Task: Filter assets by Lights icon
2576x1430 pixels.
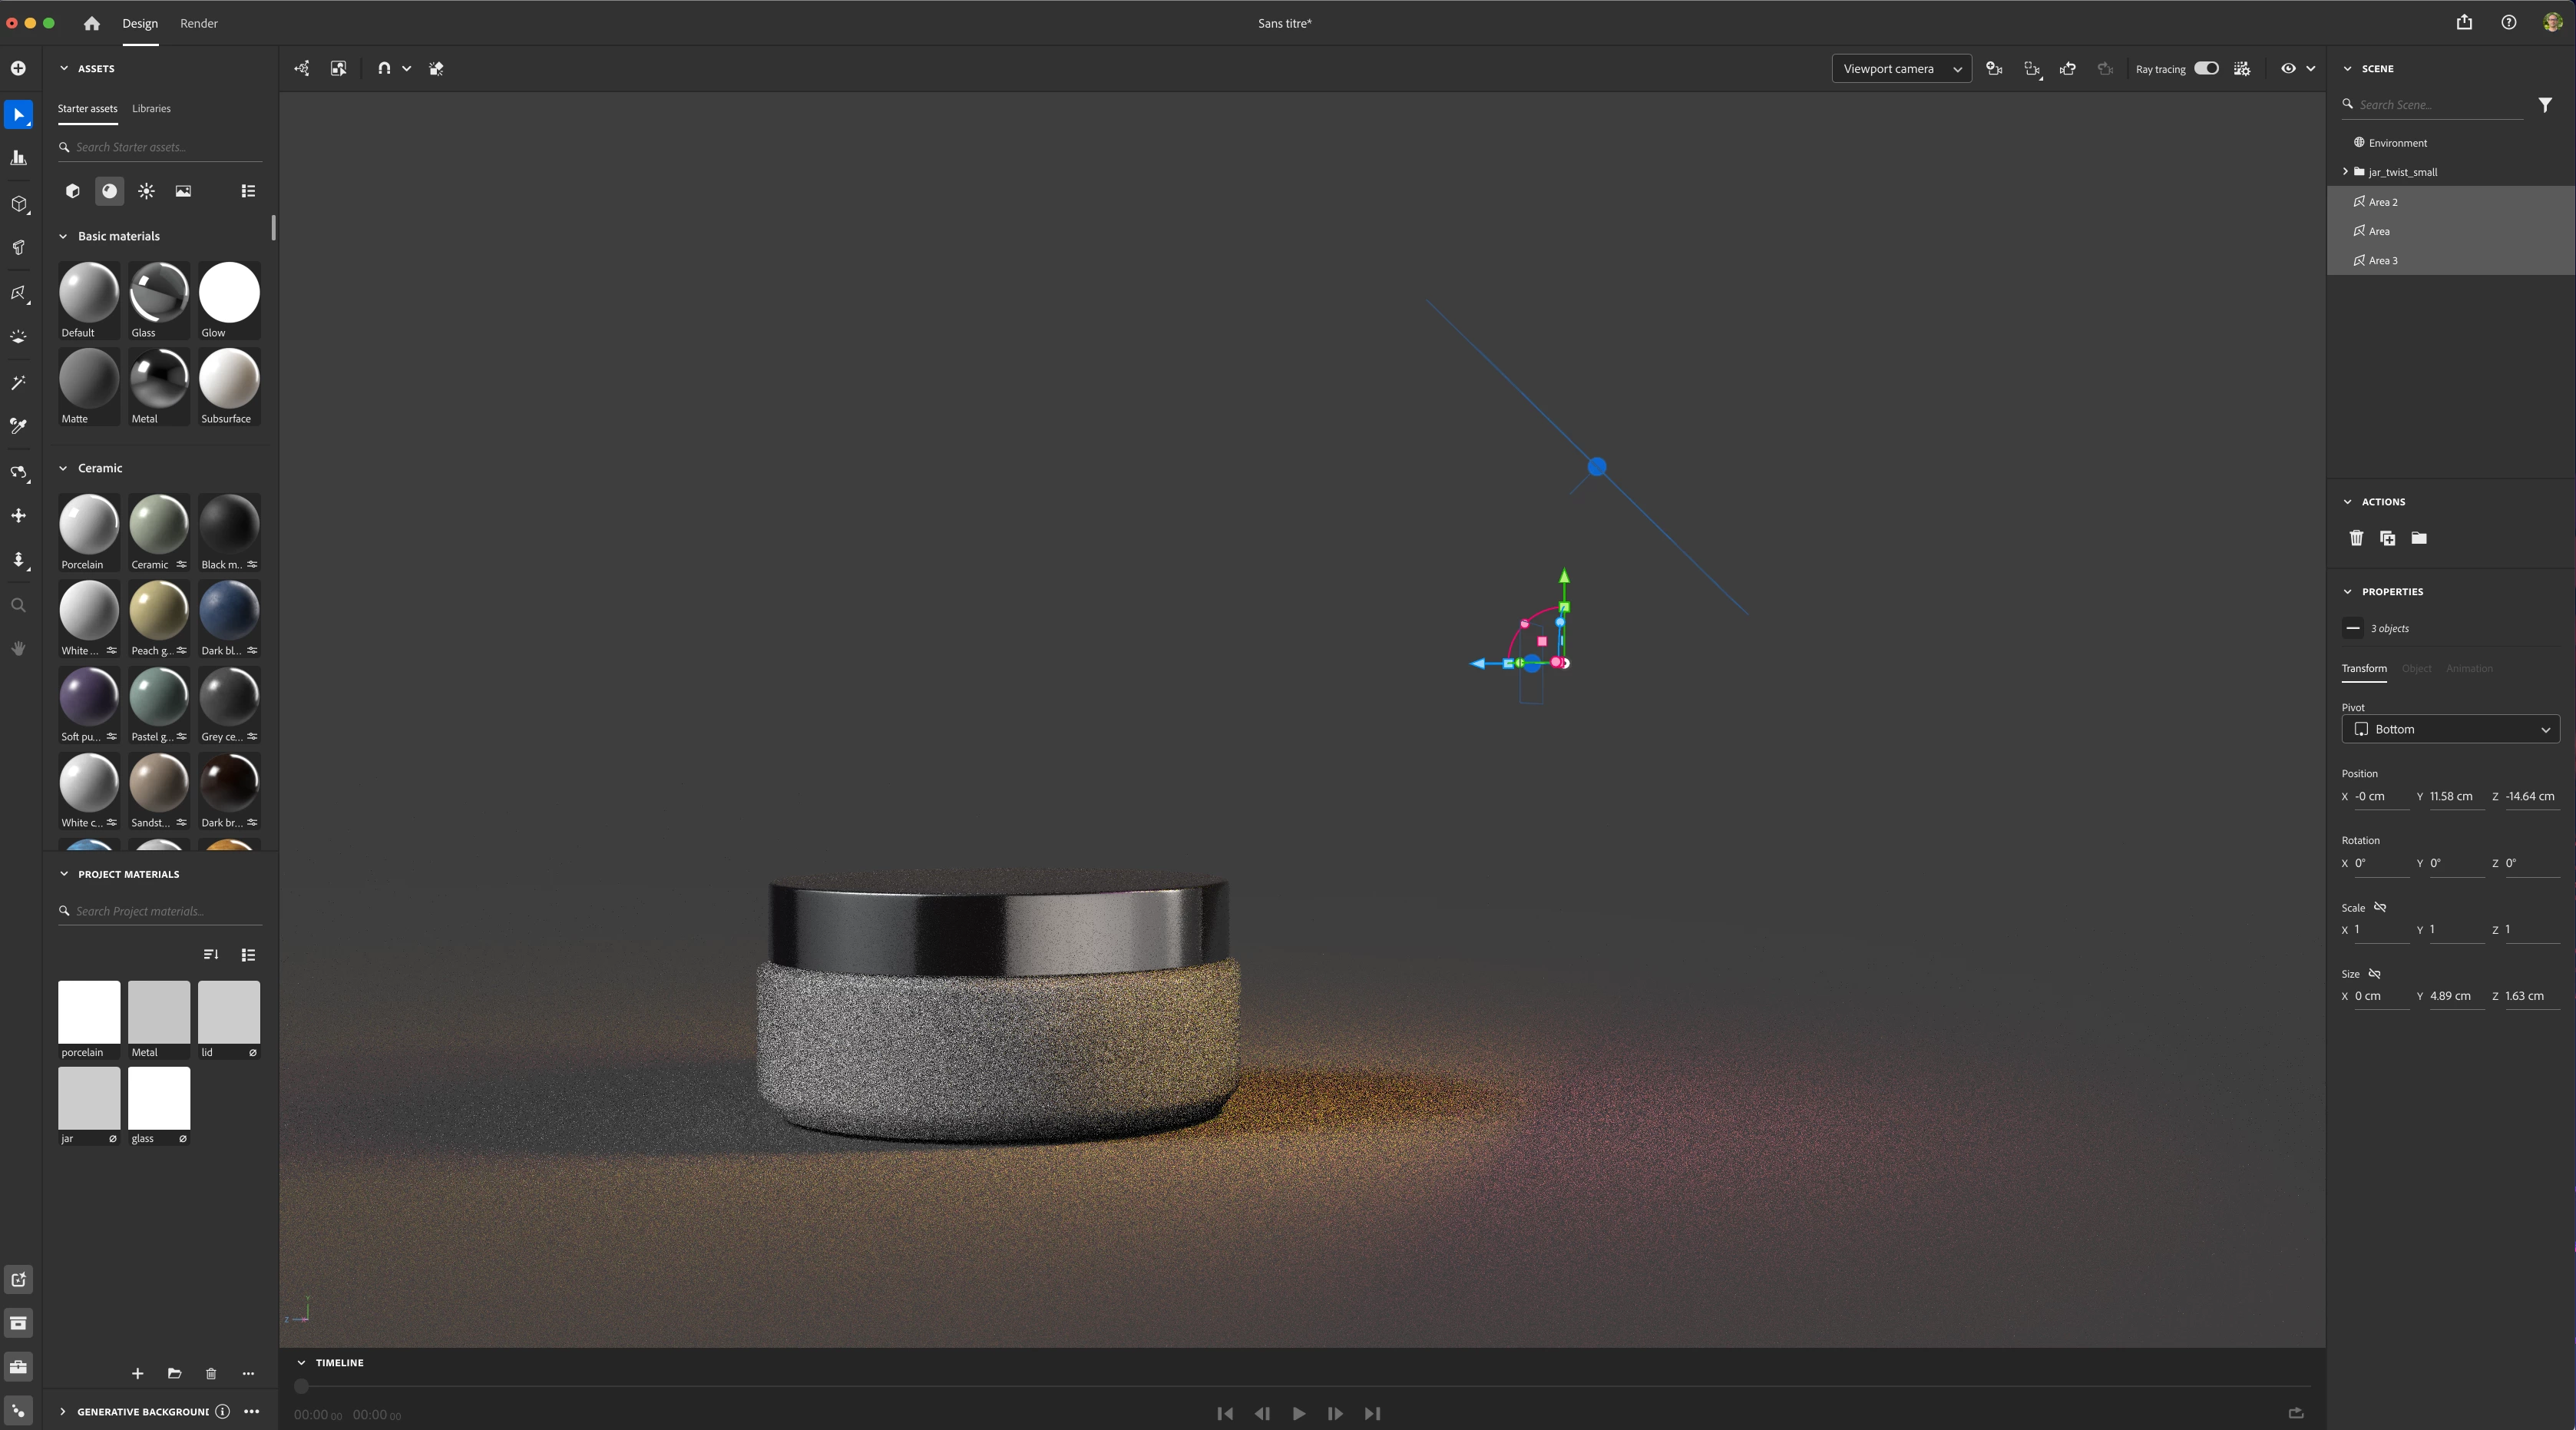Action: [146, 191]
